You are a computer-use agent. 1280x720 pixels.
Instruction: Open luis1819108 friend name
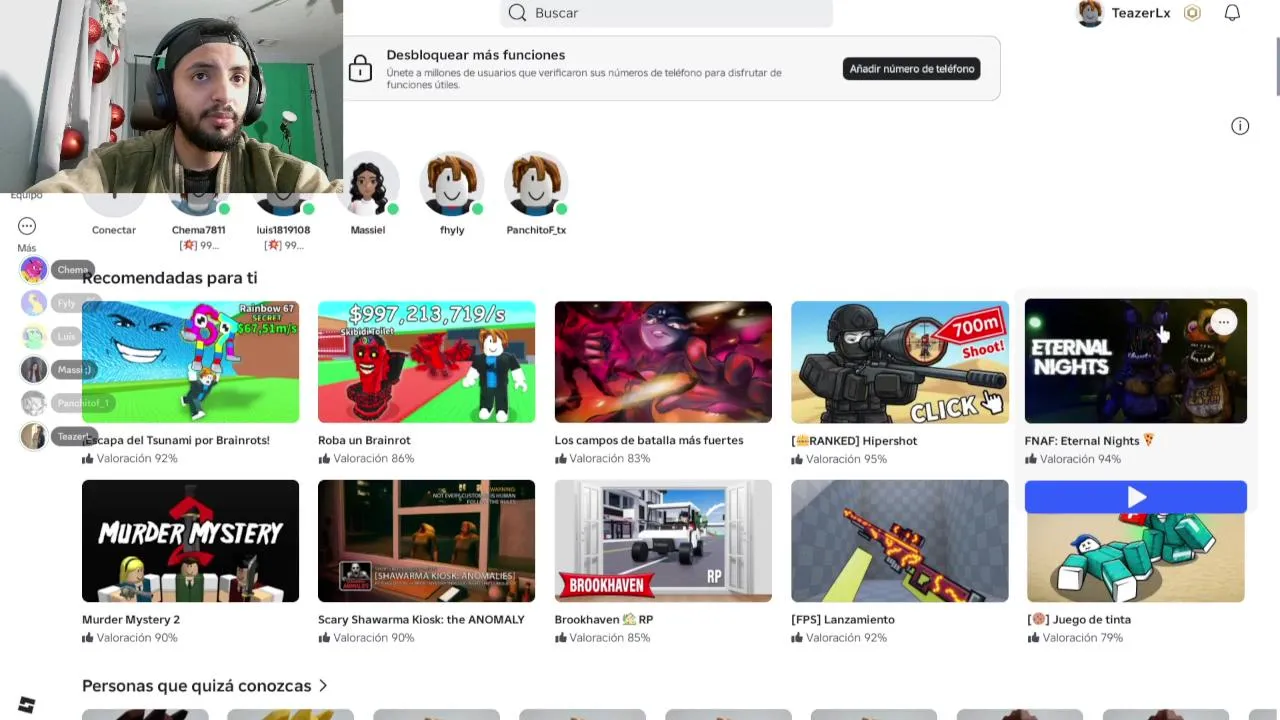tap(283, 230)
